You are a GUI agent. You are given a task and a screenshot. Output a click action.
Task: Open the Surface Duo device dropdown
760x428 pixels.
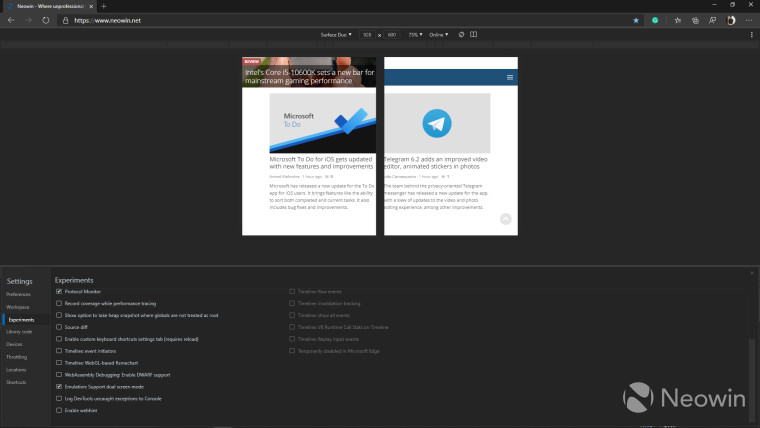point(336,35)
